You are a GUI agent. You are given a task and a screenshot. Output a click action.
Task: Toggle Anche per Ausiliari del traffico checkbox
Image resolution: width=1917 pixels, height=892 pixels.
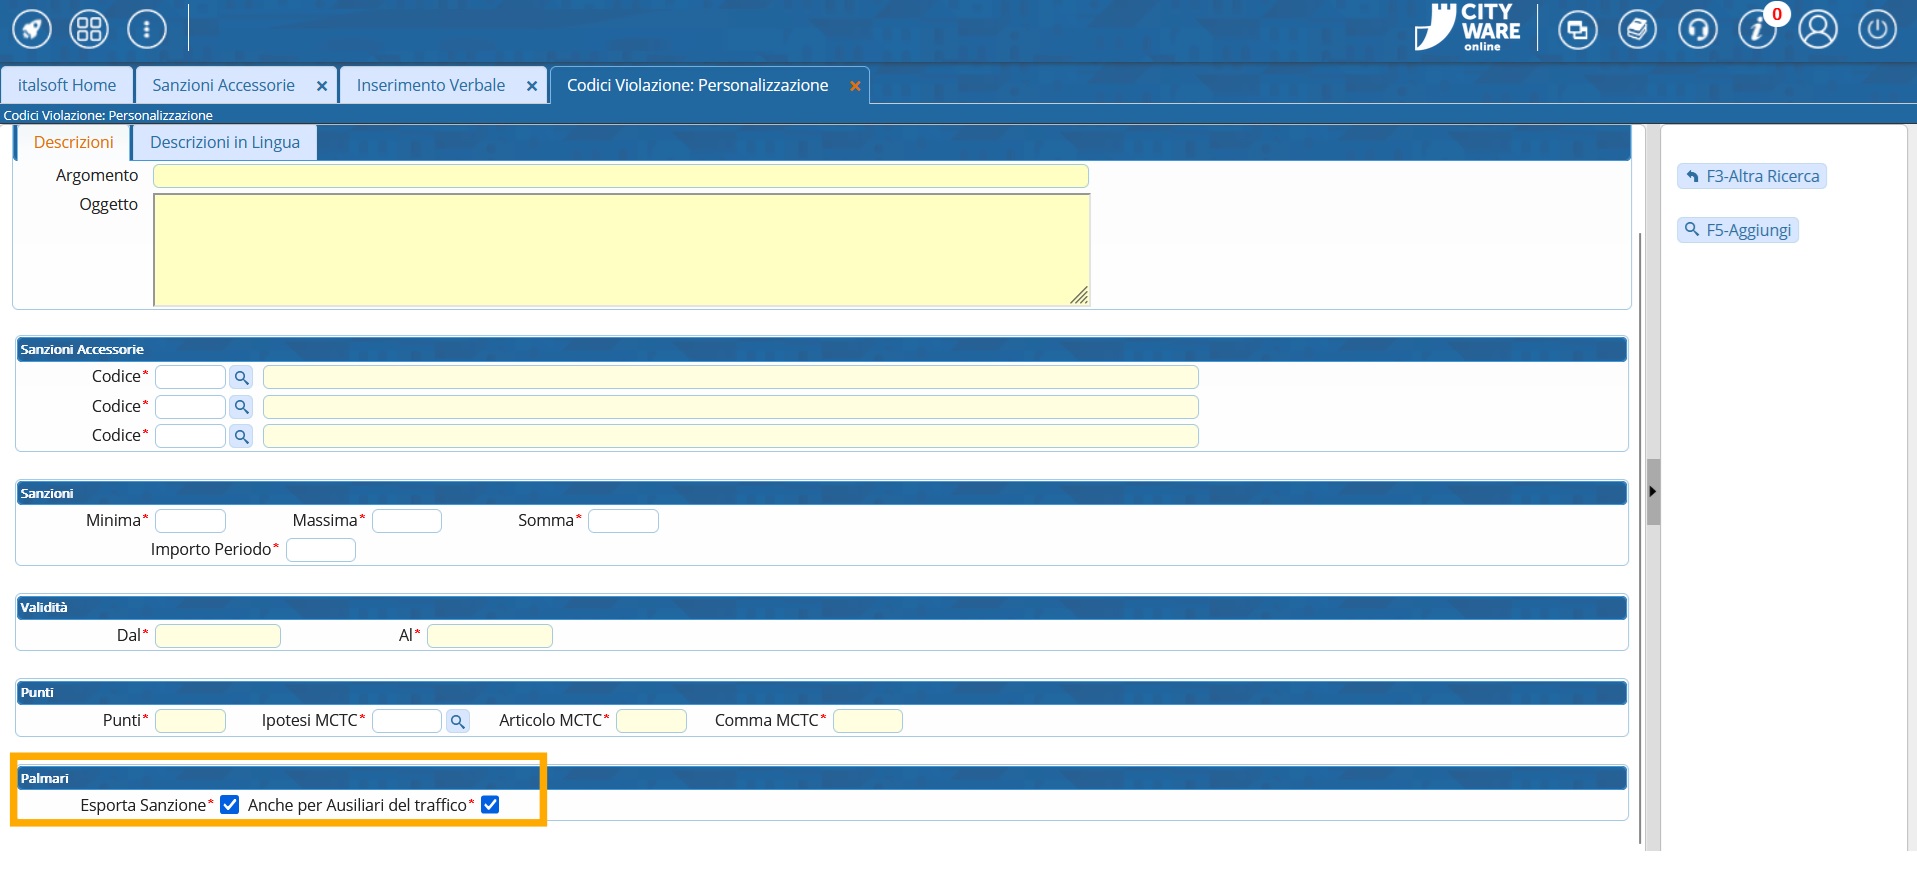[490, 805]
